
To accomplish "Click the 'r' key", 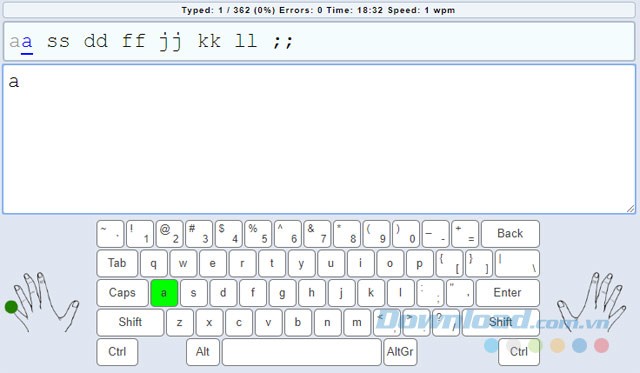I will coord(242,263).
